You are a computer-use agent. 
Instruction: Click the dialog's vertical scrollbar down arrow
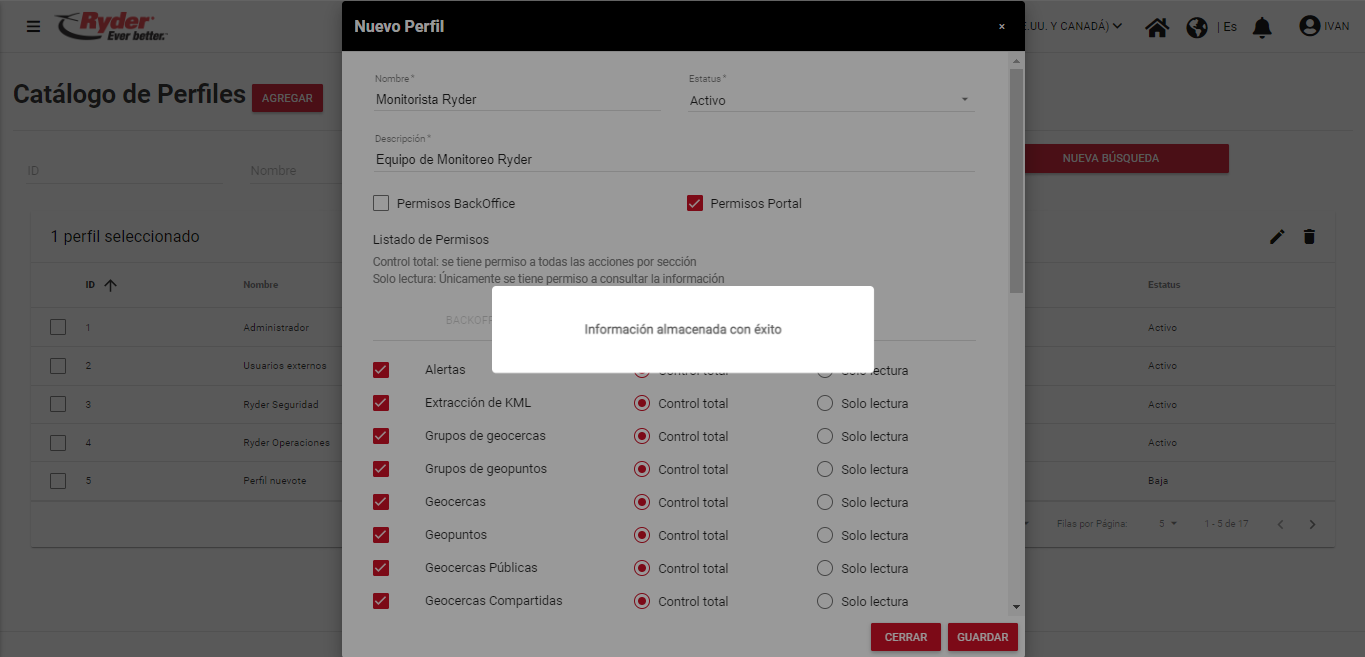(x=1016, y=606)
